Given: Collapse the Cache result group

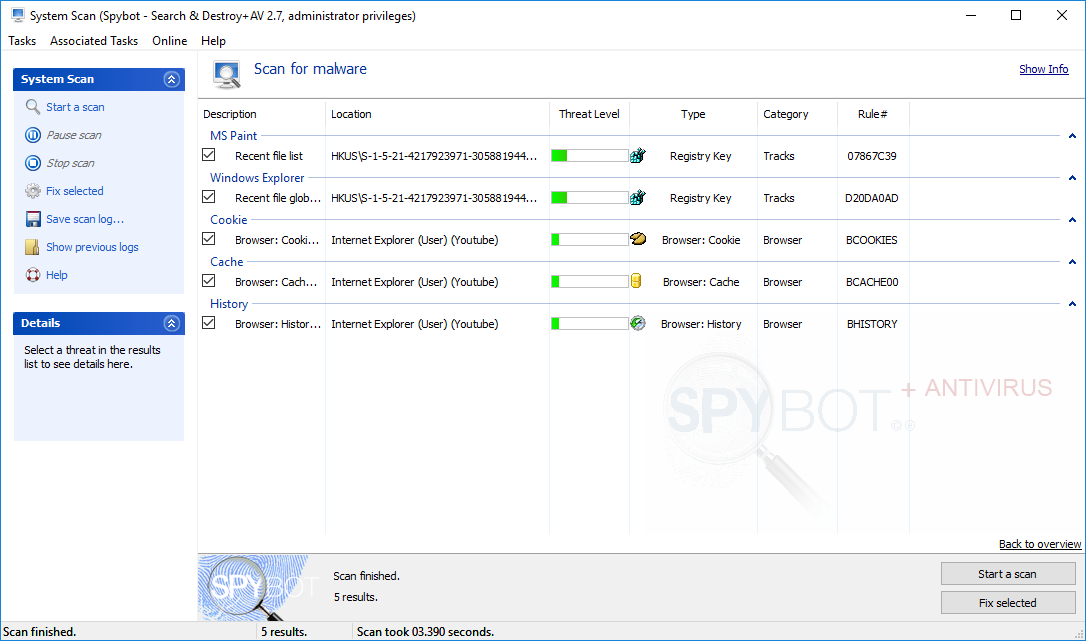Looking at the screenshot, I should 1072,262.
